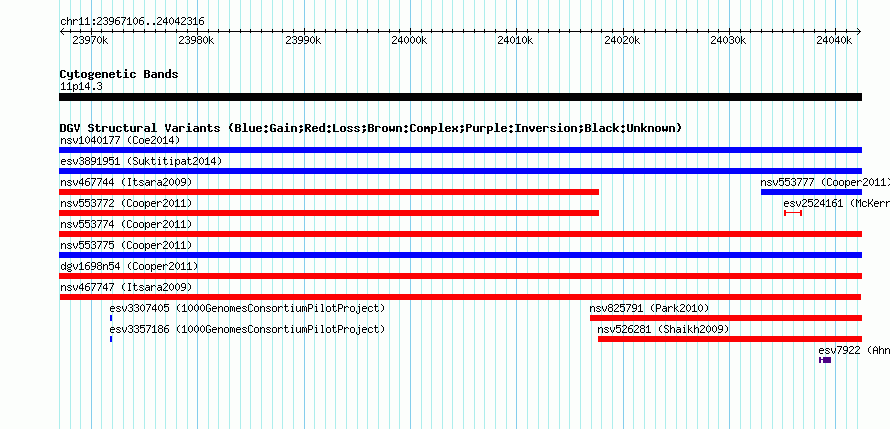
Task: Click the nsv467744 (Itsara2009) red loss bar
Action: tap(329, 192)
